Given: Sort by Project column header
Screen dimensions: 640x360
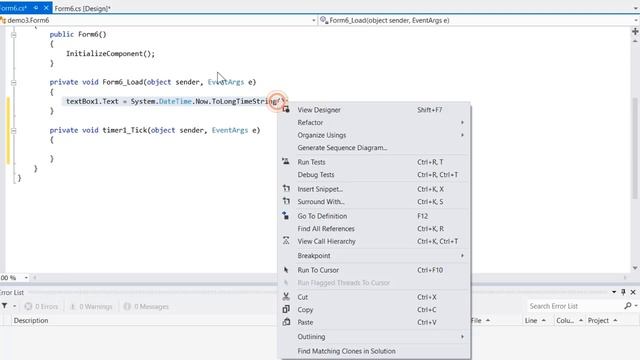Looking at the screenshot, I should point(602,320).
